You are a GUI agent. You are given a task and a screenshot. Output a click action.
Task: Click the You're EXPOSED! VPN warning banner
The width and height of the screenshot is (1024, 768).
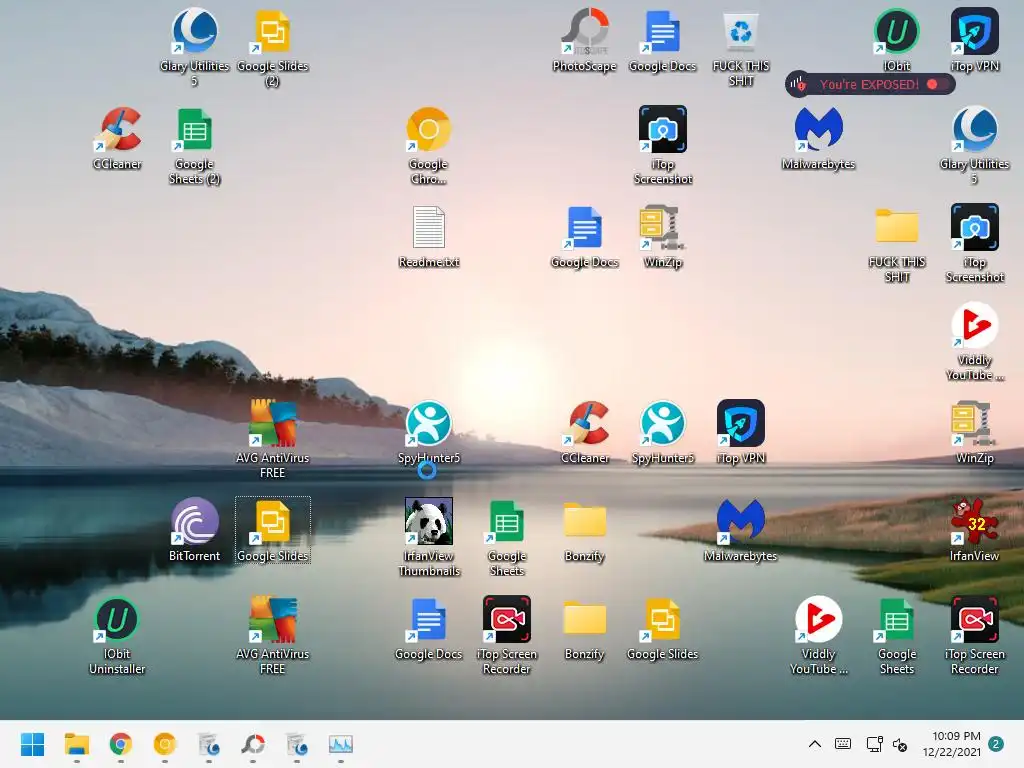click(870, 84)
